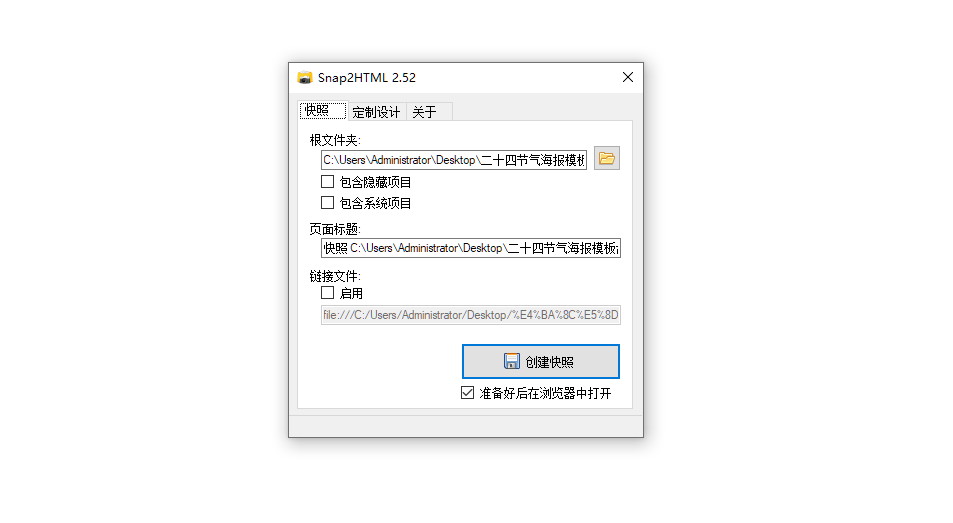Toggle the 启用 link files checkbox
This screenshot has height=523, width=953.
coord(328,293)
